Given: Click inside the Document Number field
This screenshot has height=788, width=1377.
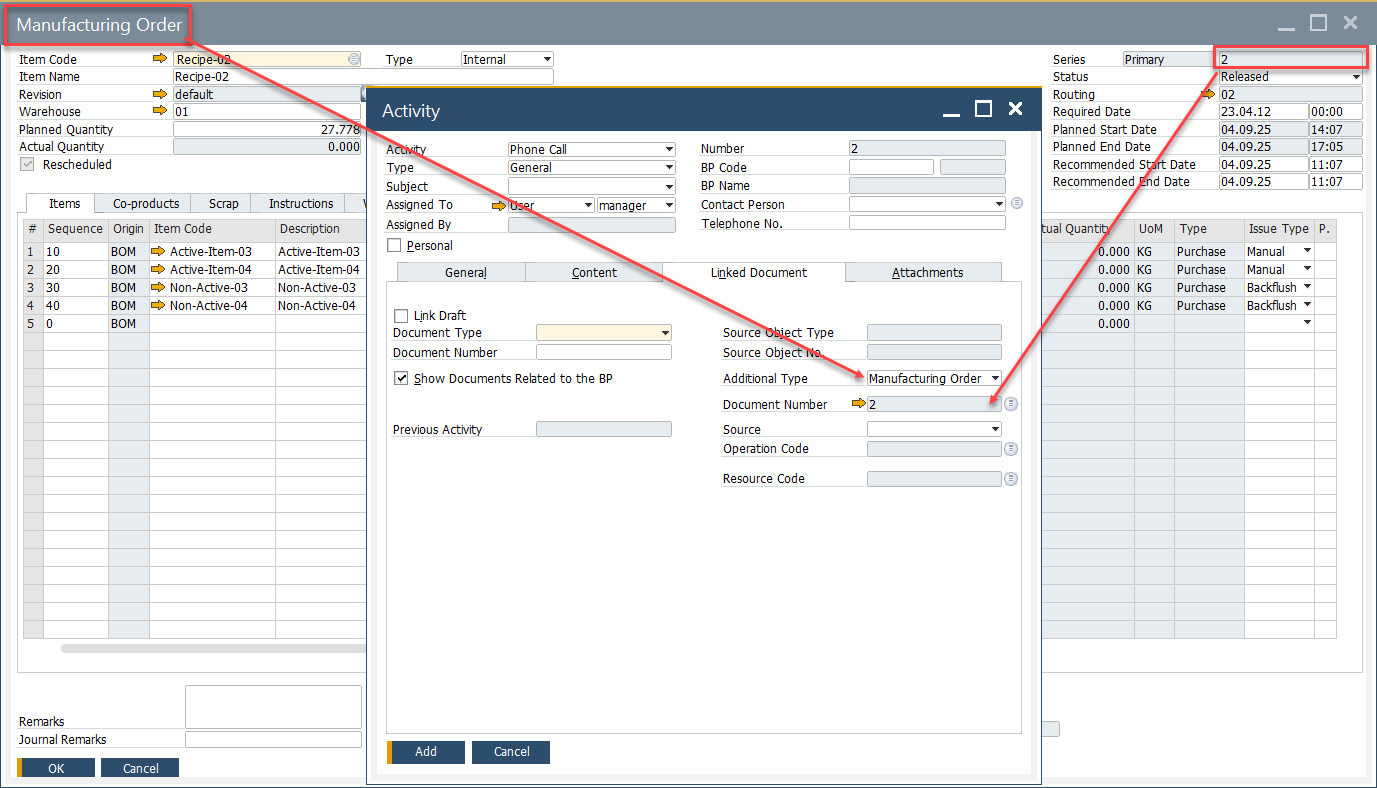Looking at the screenshot, I should point(603,352).
